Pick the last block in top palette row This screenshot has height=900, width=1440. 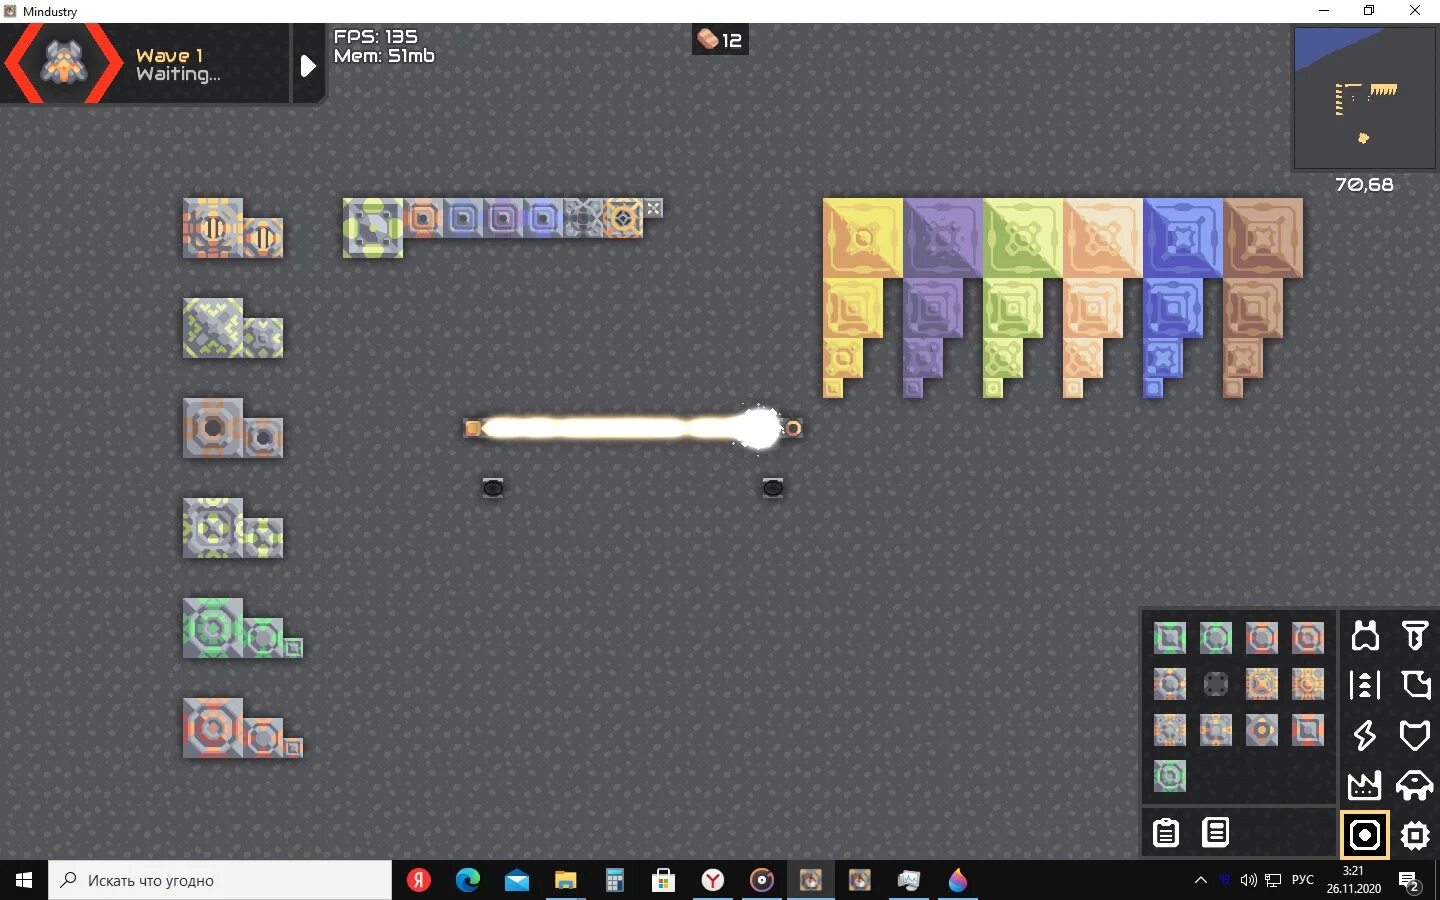click(1307, 637)
